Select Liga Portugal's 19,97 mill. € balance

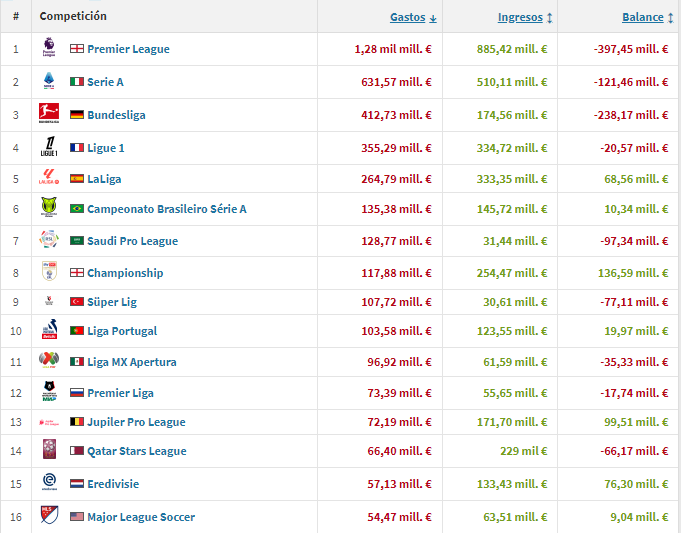(636, 331)
